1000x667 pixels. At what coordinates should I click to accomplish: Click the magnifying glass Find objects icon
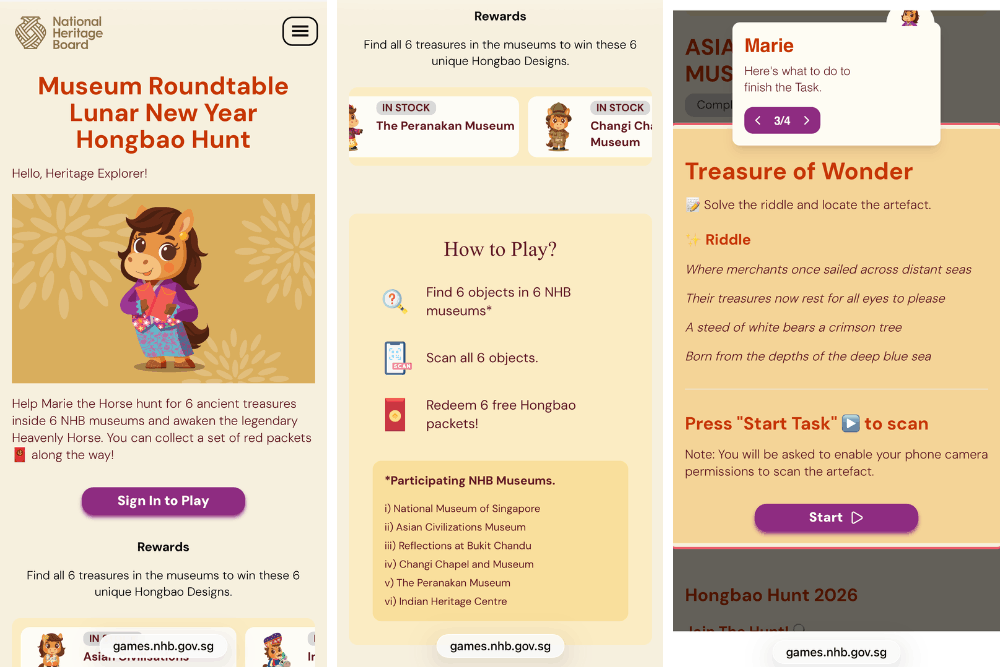[x=394, y=301]
